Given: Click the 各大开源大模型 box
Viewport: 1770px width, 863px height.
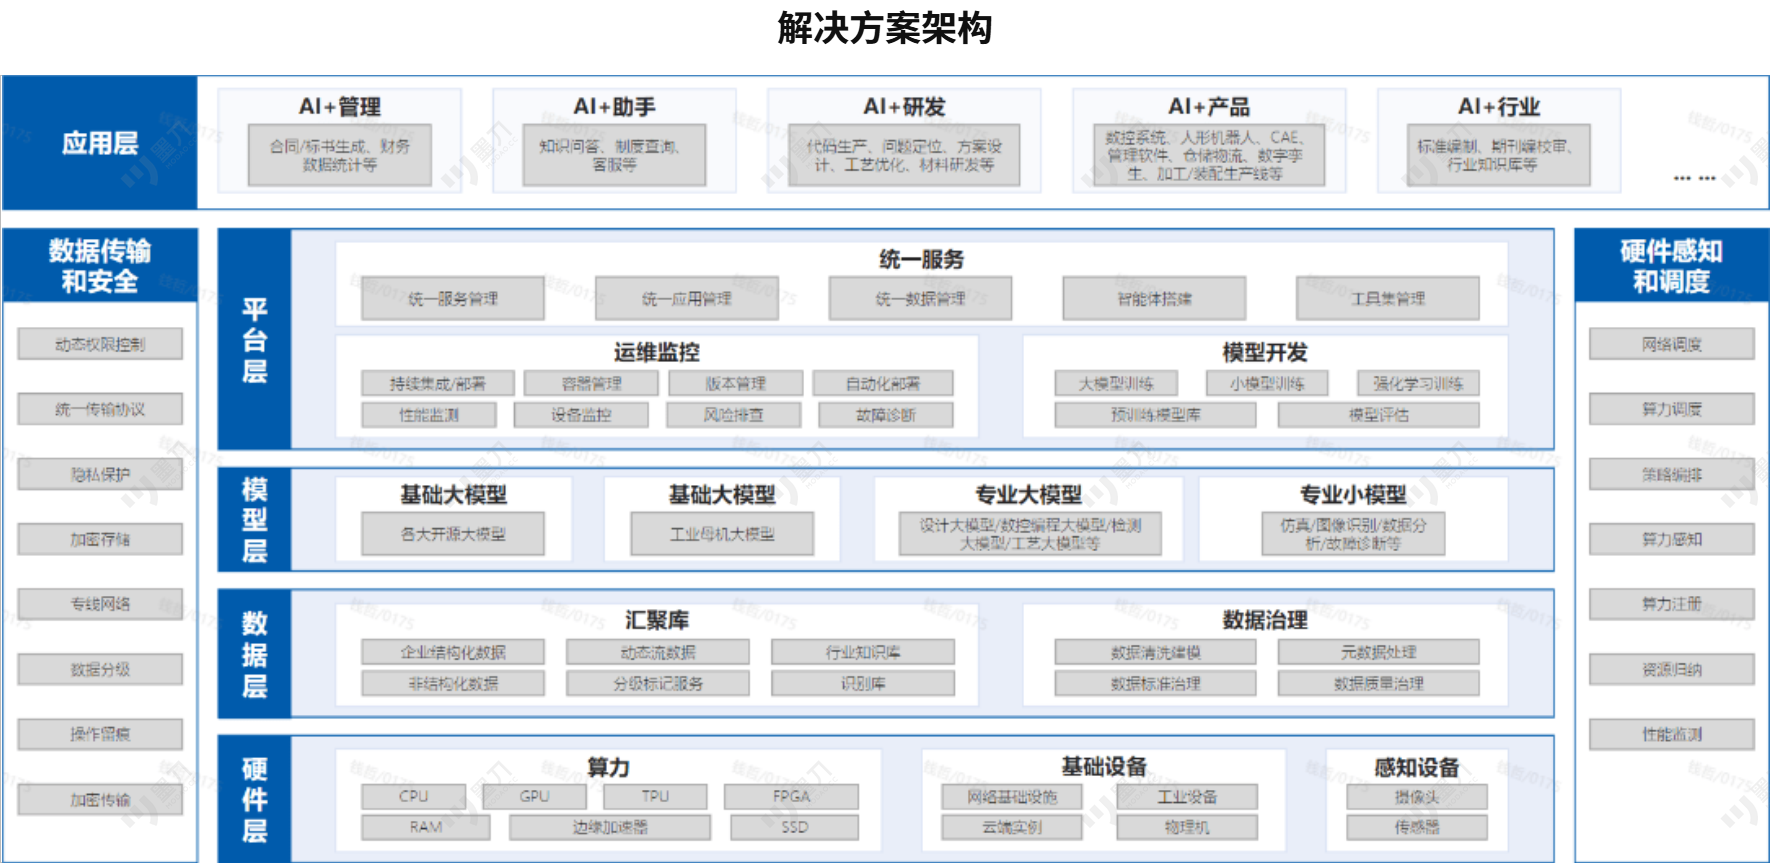Looking at the screenshot, I should [x=452, y=534].
